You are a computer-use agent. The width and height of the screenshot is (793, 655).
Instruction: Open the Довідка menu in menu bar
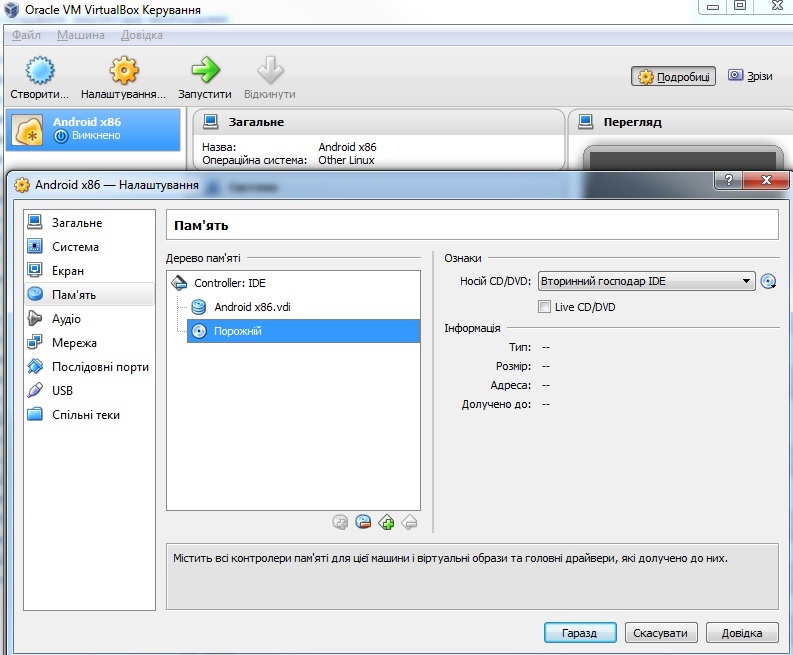[142, 35]
